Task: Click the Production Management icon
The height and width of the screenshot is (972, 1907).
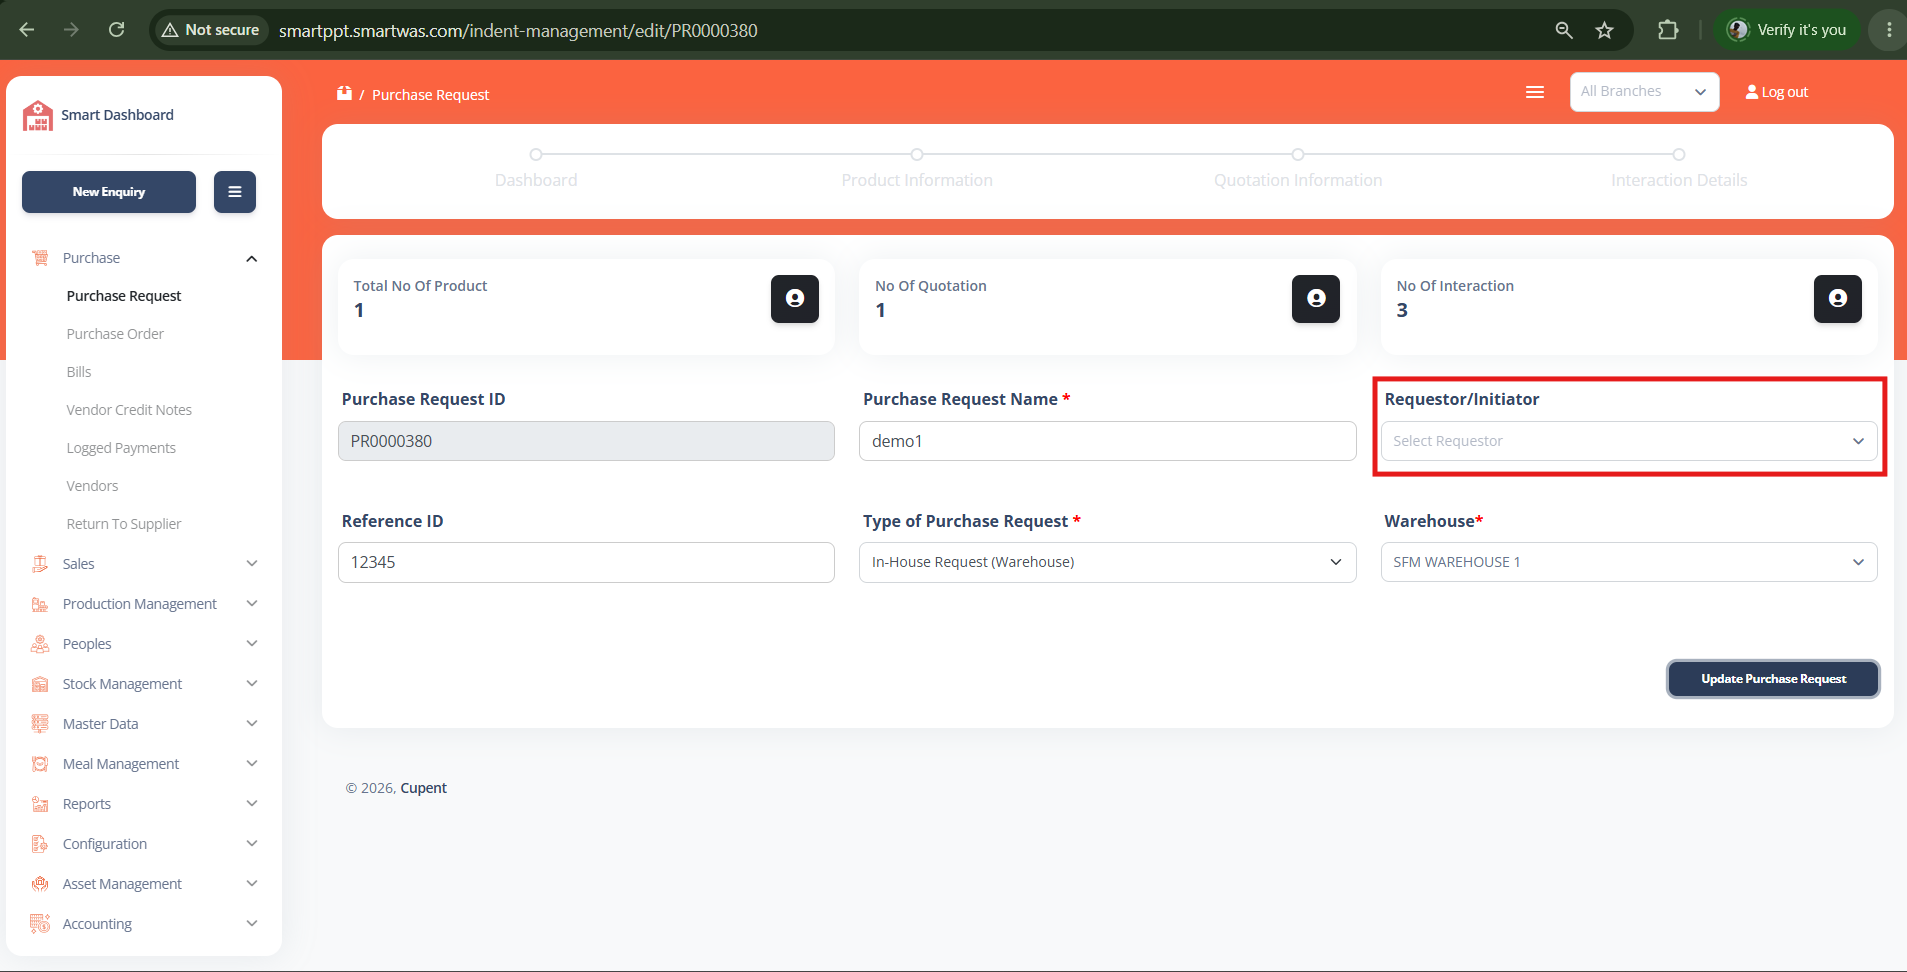Action: [x=40, y=604]
